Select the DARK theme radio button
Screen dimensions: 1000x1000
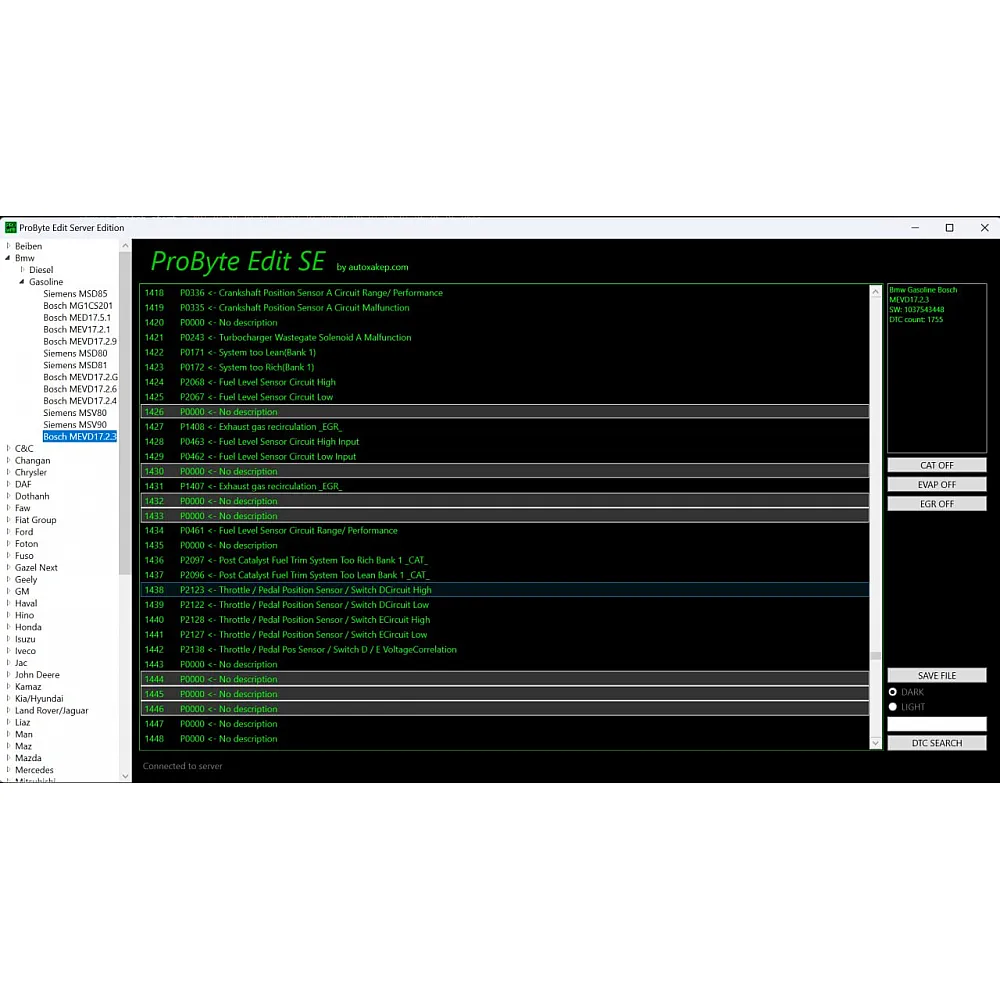coord(893,692)
